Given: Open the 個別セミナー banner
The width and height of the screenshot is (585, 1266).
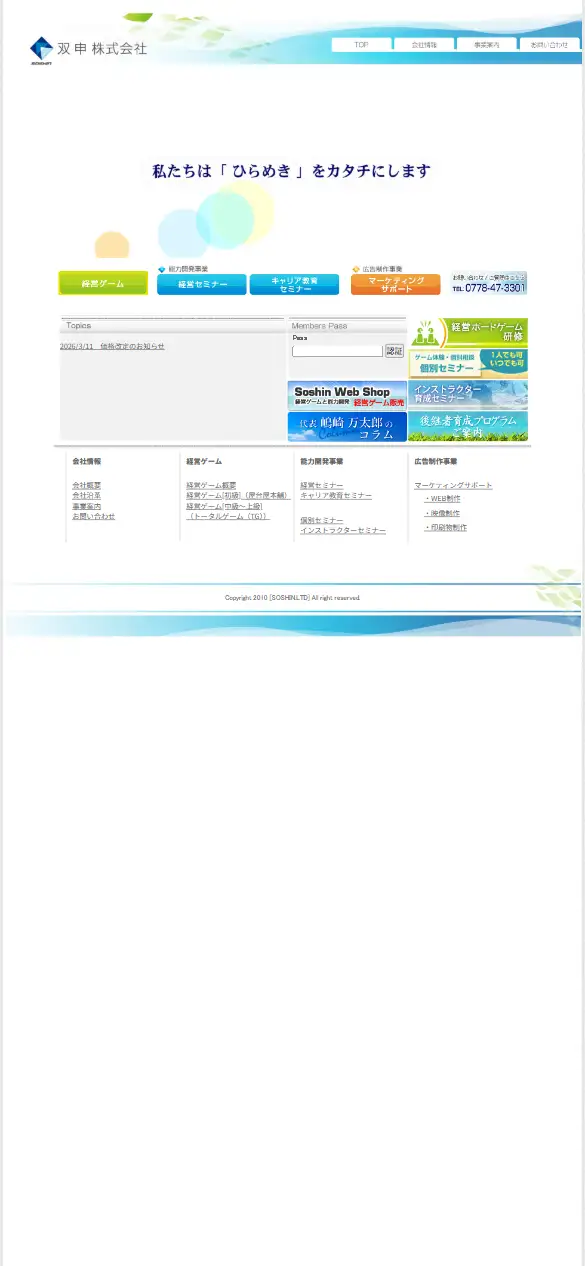Looking at the screenshot, I should point(468,363).
